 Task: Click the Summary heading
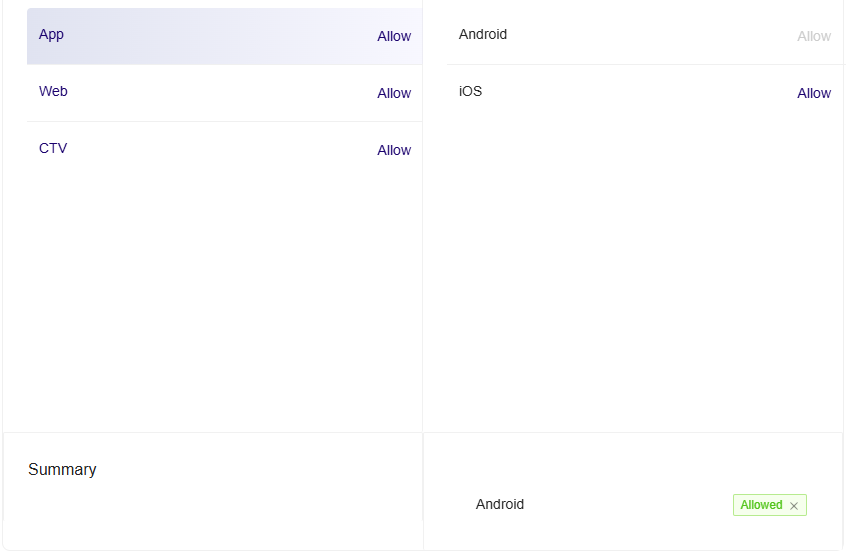click(x=62, y=470)
